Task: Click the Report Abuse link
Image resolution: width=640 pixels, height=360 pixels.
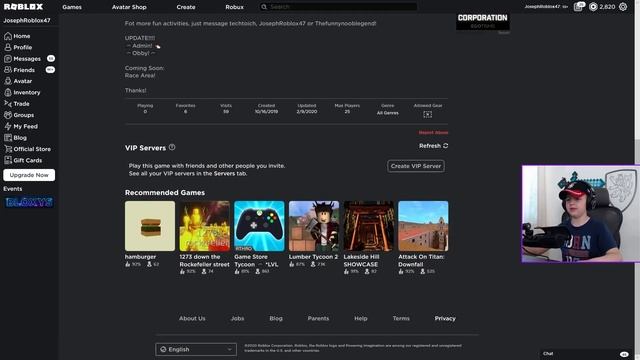Action: 433,133
